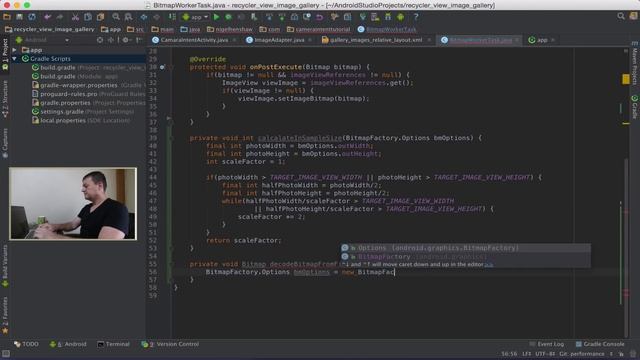
Task: Open gradle-wrapper.properties file
Action: click(89, 85)
